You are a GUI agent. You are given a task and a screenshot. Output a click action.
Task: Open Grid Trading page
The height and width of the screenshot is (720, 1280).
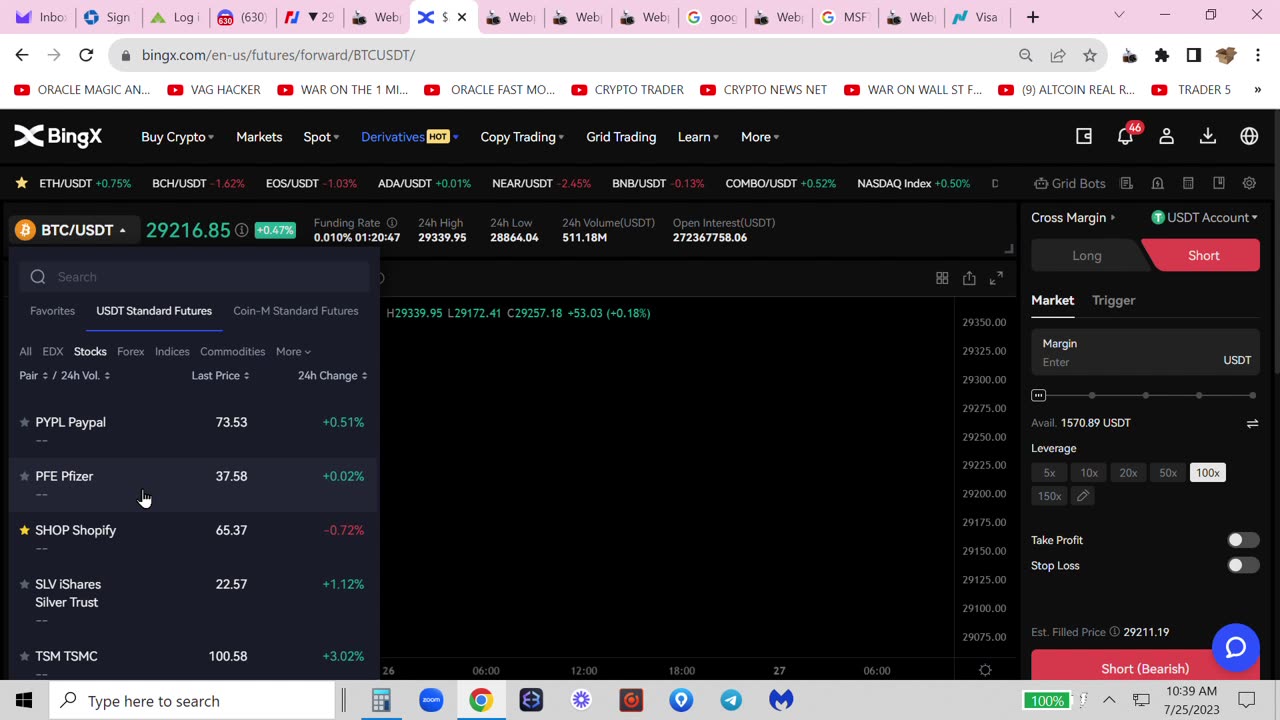point(621,137)
